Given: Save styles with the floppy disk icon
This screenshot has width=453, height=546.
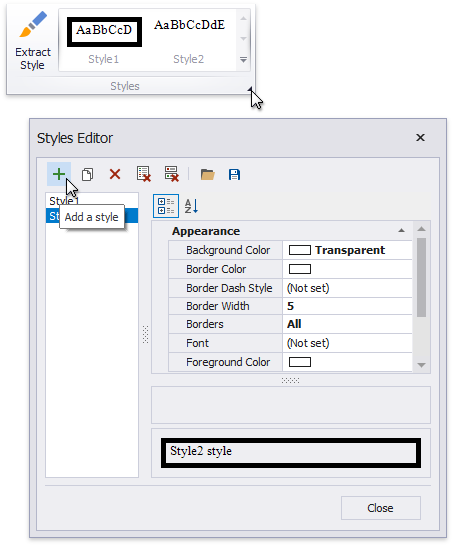Looking at the screenshot, I should 234,174.
